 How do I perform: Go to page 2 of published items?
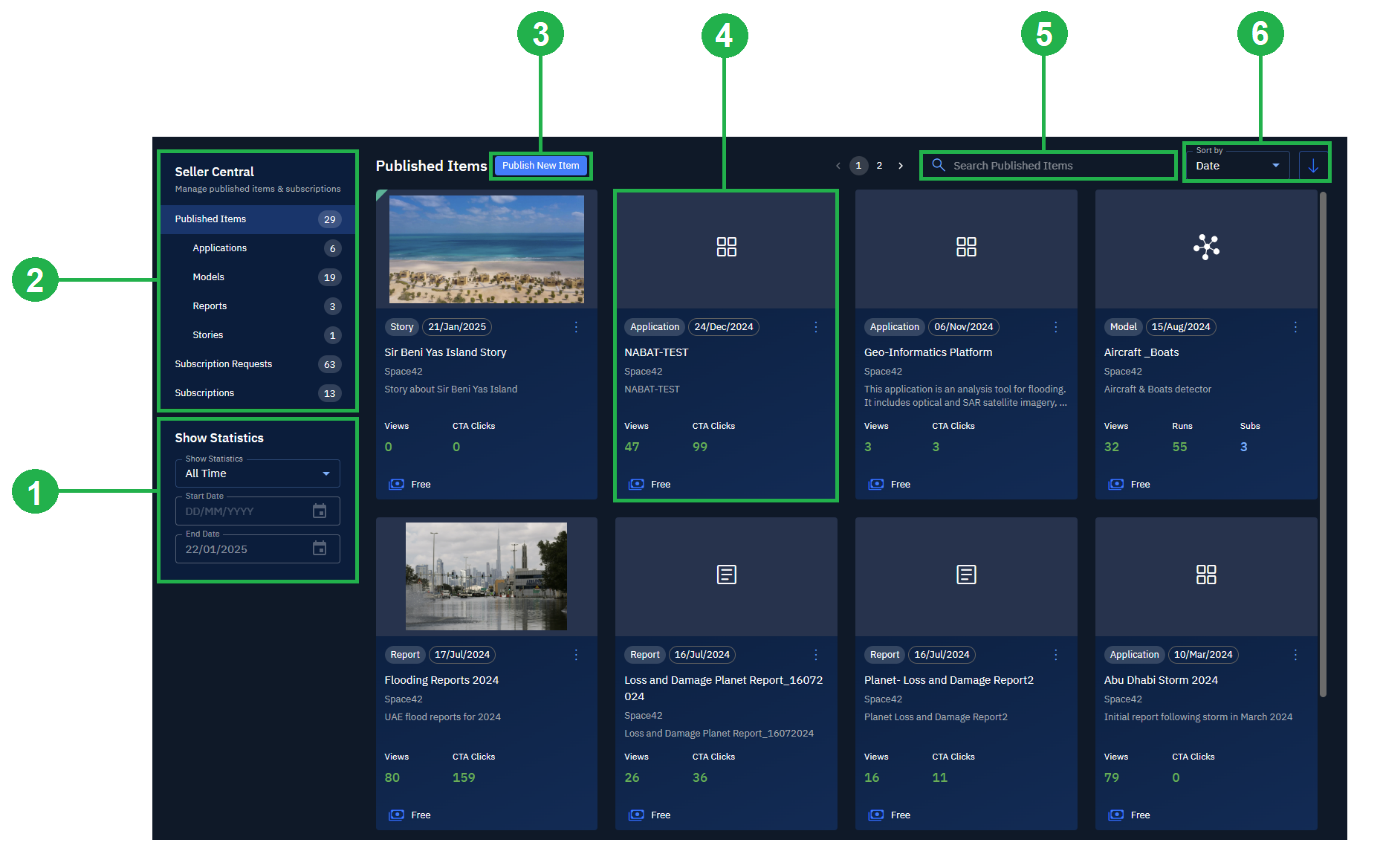[879, 165]
